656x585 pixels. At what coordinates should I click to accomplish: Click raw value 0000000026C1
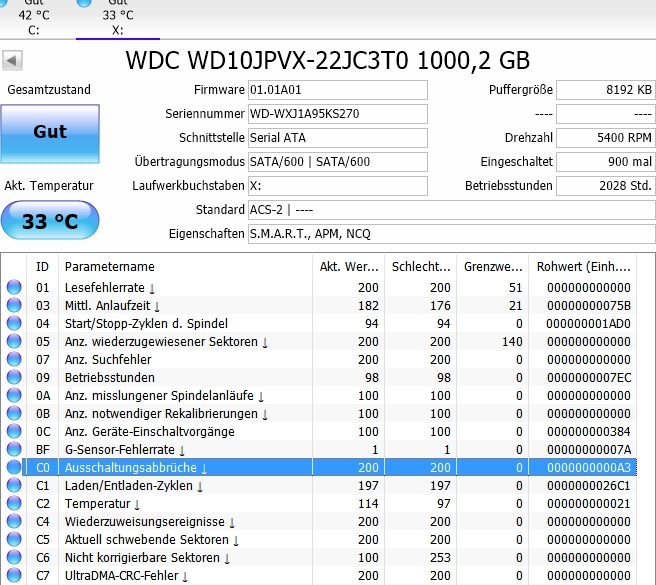point(589,485)
